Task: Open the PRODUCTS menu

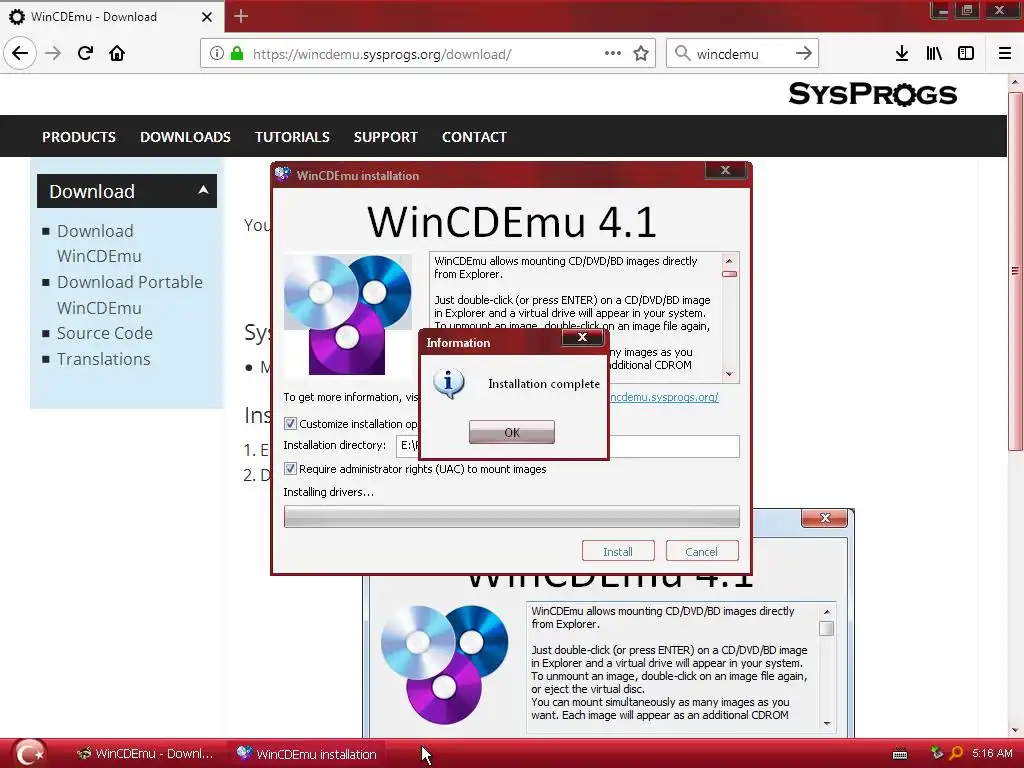Action: [79, 136]
